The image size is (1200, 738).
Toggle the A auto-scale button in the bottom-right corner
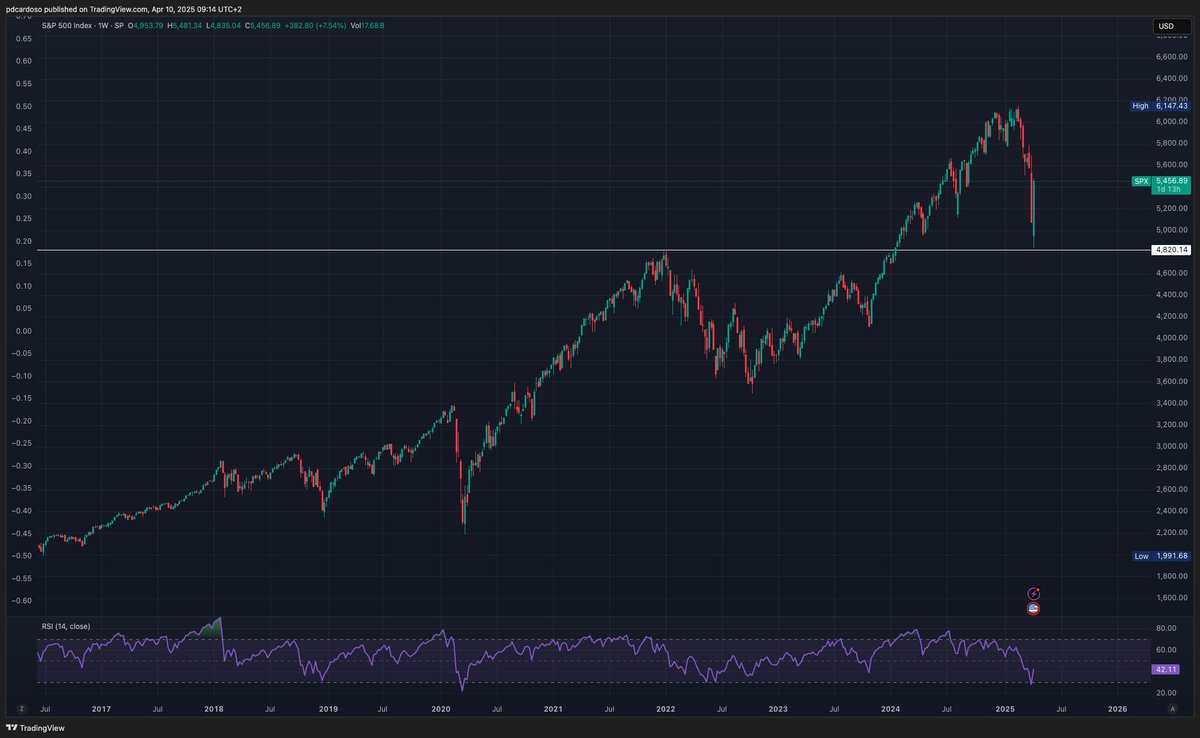pos(1172,708)
